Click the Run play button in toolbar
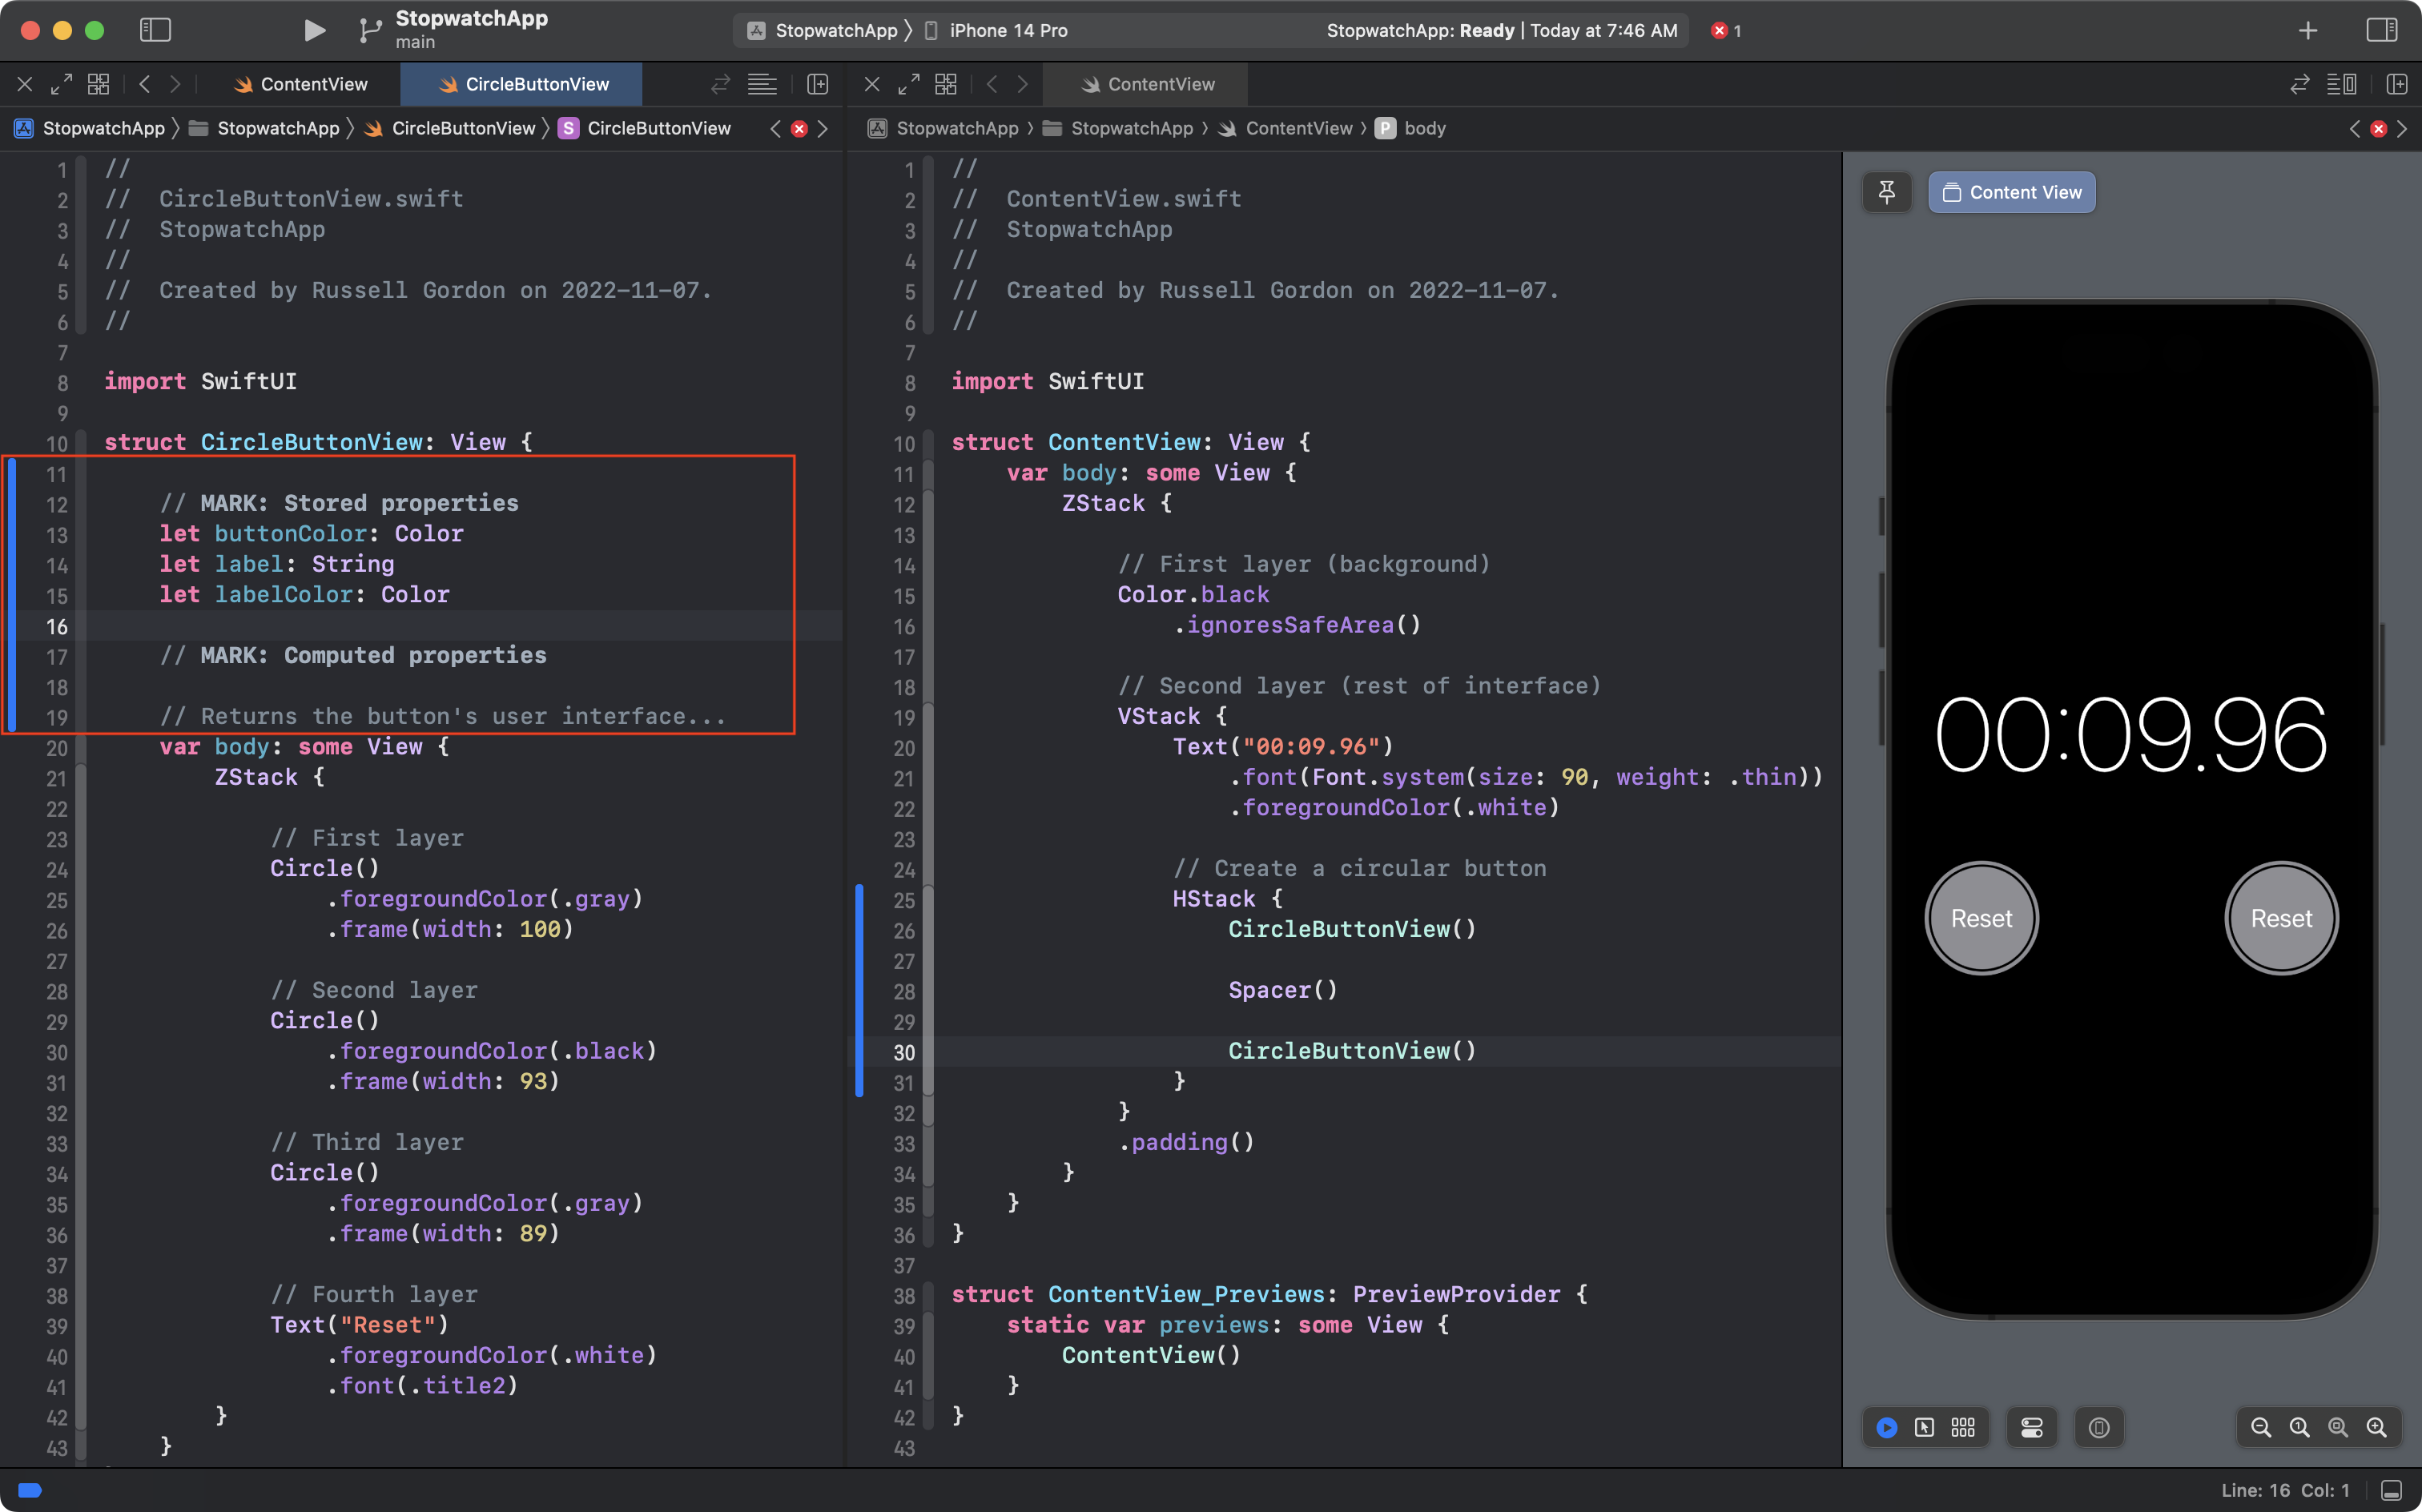2422x1512 pixels. click(314, 30)
